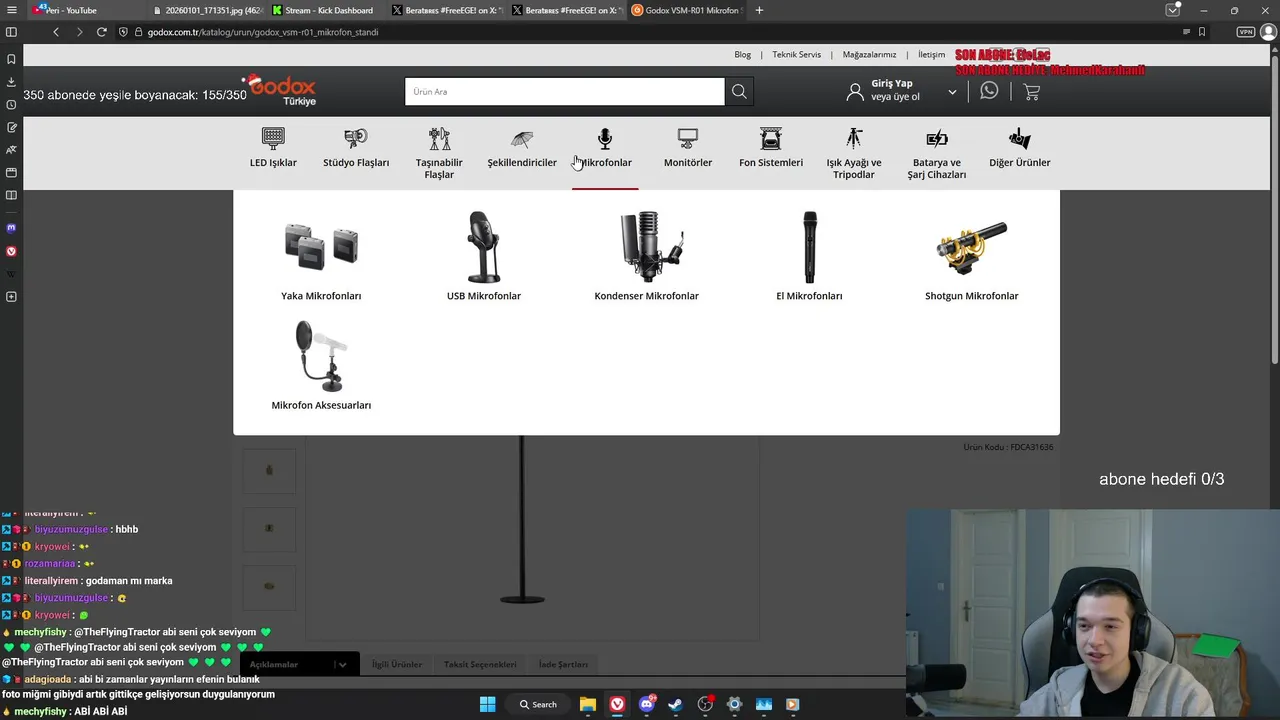Viewport: 1280px width, 720px height.
Task: Go back in browser history
Action: pyautogui.click(x=56, y=32)
